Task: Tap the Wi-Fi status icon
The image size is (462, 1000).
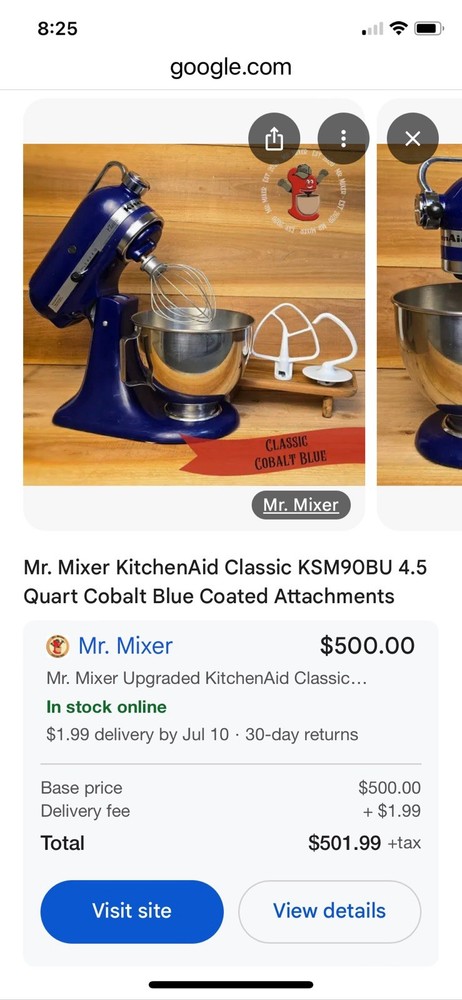Action: coord(399,28)
